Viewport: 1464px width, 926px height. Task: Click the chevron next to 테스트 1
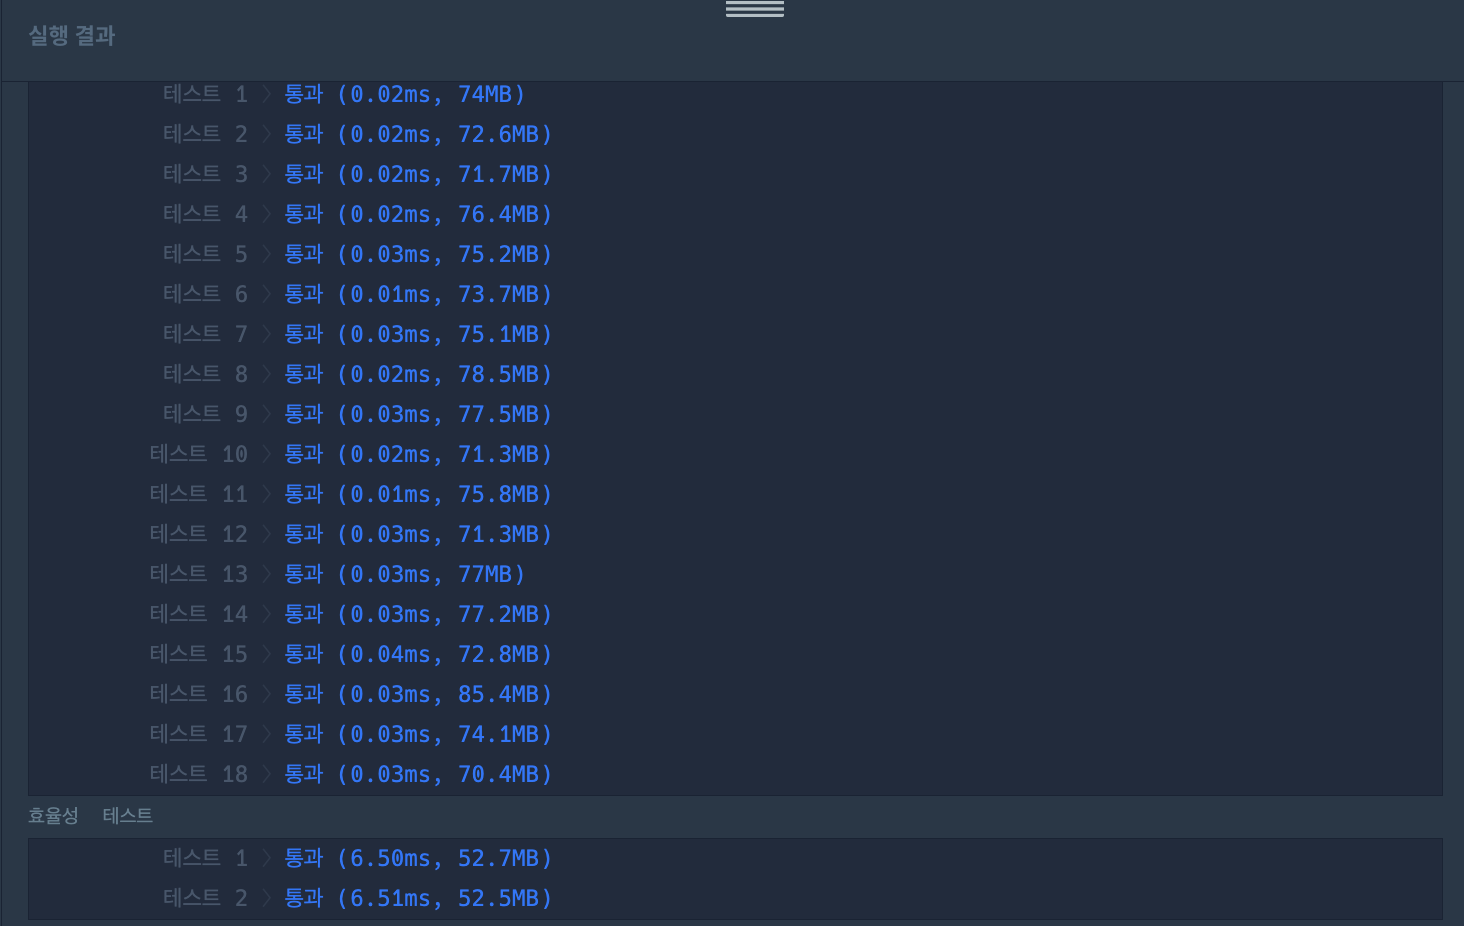pos(267,94)
